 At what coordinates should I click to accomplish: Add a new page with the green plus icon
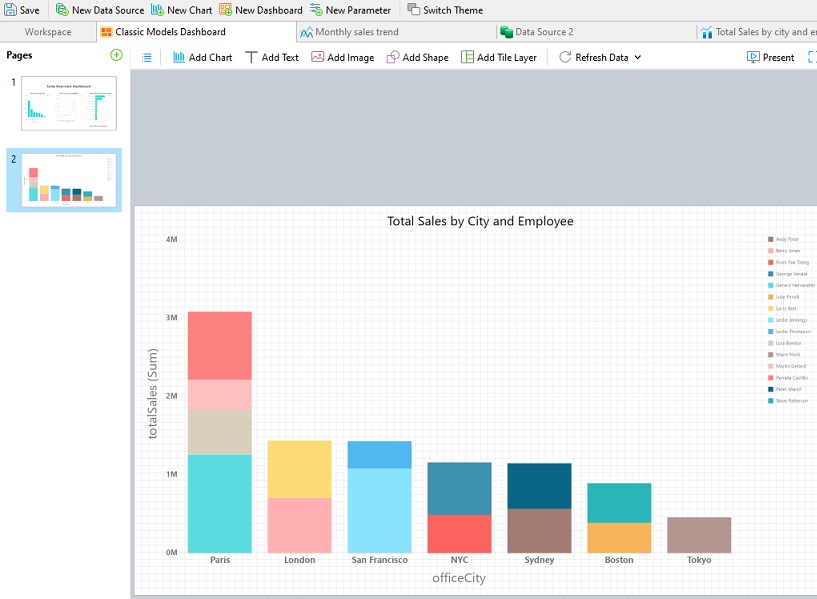pos(116,55)
